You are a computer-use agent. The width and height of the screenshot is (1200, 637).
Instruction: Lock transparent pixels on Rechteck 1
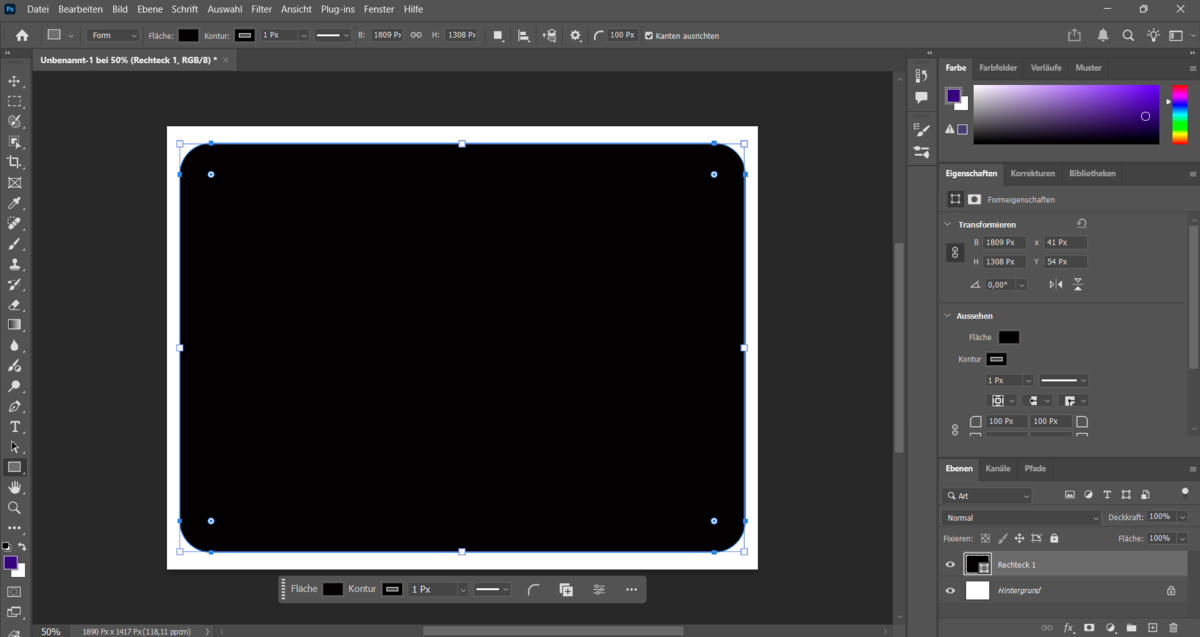(x=985, y=538)
